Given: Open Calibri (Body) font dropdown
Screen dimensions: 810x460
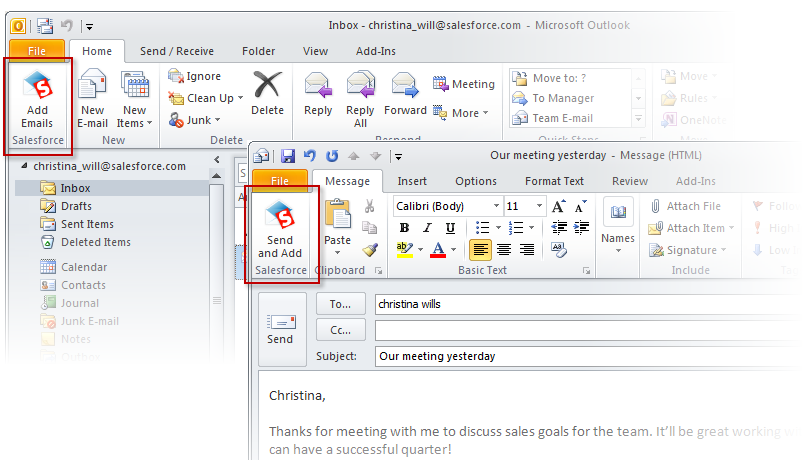Looking at the screenshot, I should click(496, 206).
